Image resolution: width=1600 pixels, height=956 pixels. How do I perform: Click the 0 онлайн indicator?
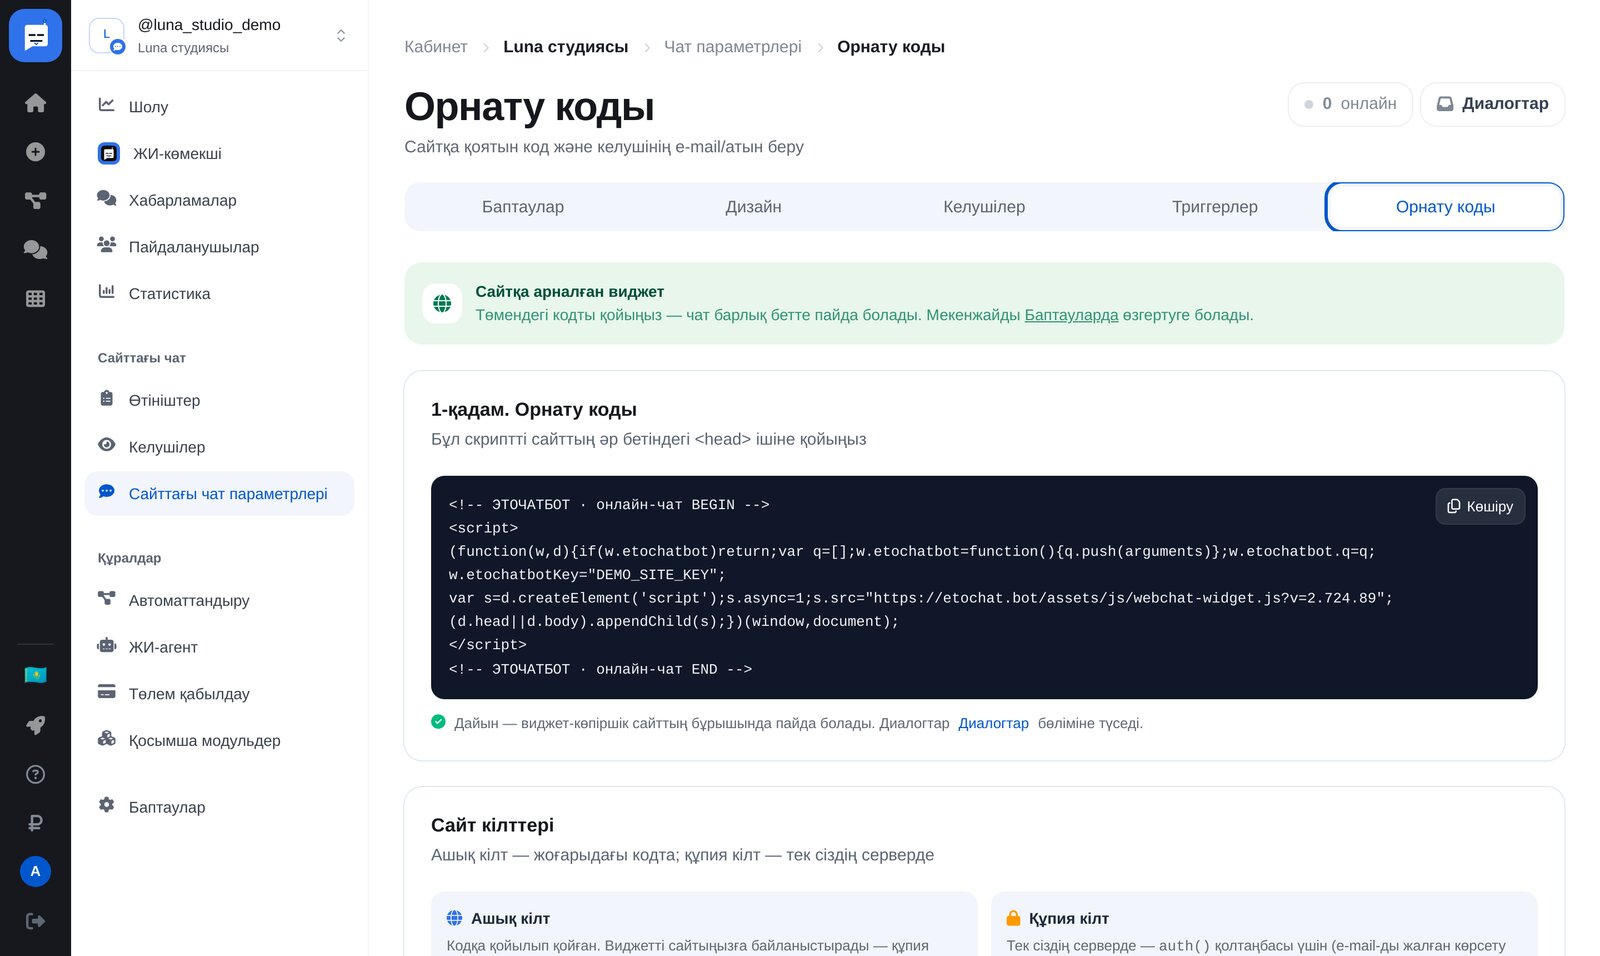(1350, 104)
